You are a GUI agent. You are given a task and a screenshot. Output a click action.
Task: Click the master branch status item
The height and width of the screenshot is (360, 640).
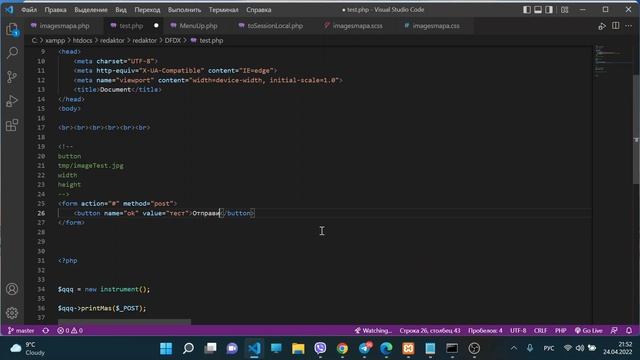click(x=21, y=331)
